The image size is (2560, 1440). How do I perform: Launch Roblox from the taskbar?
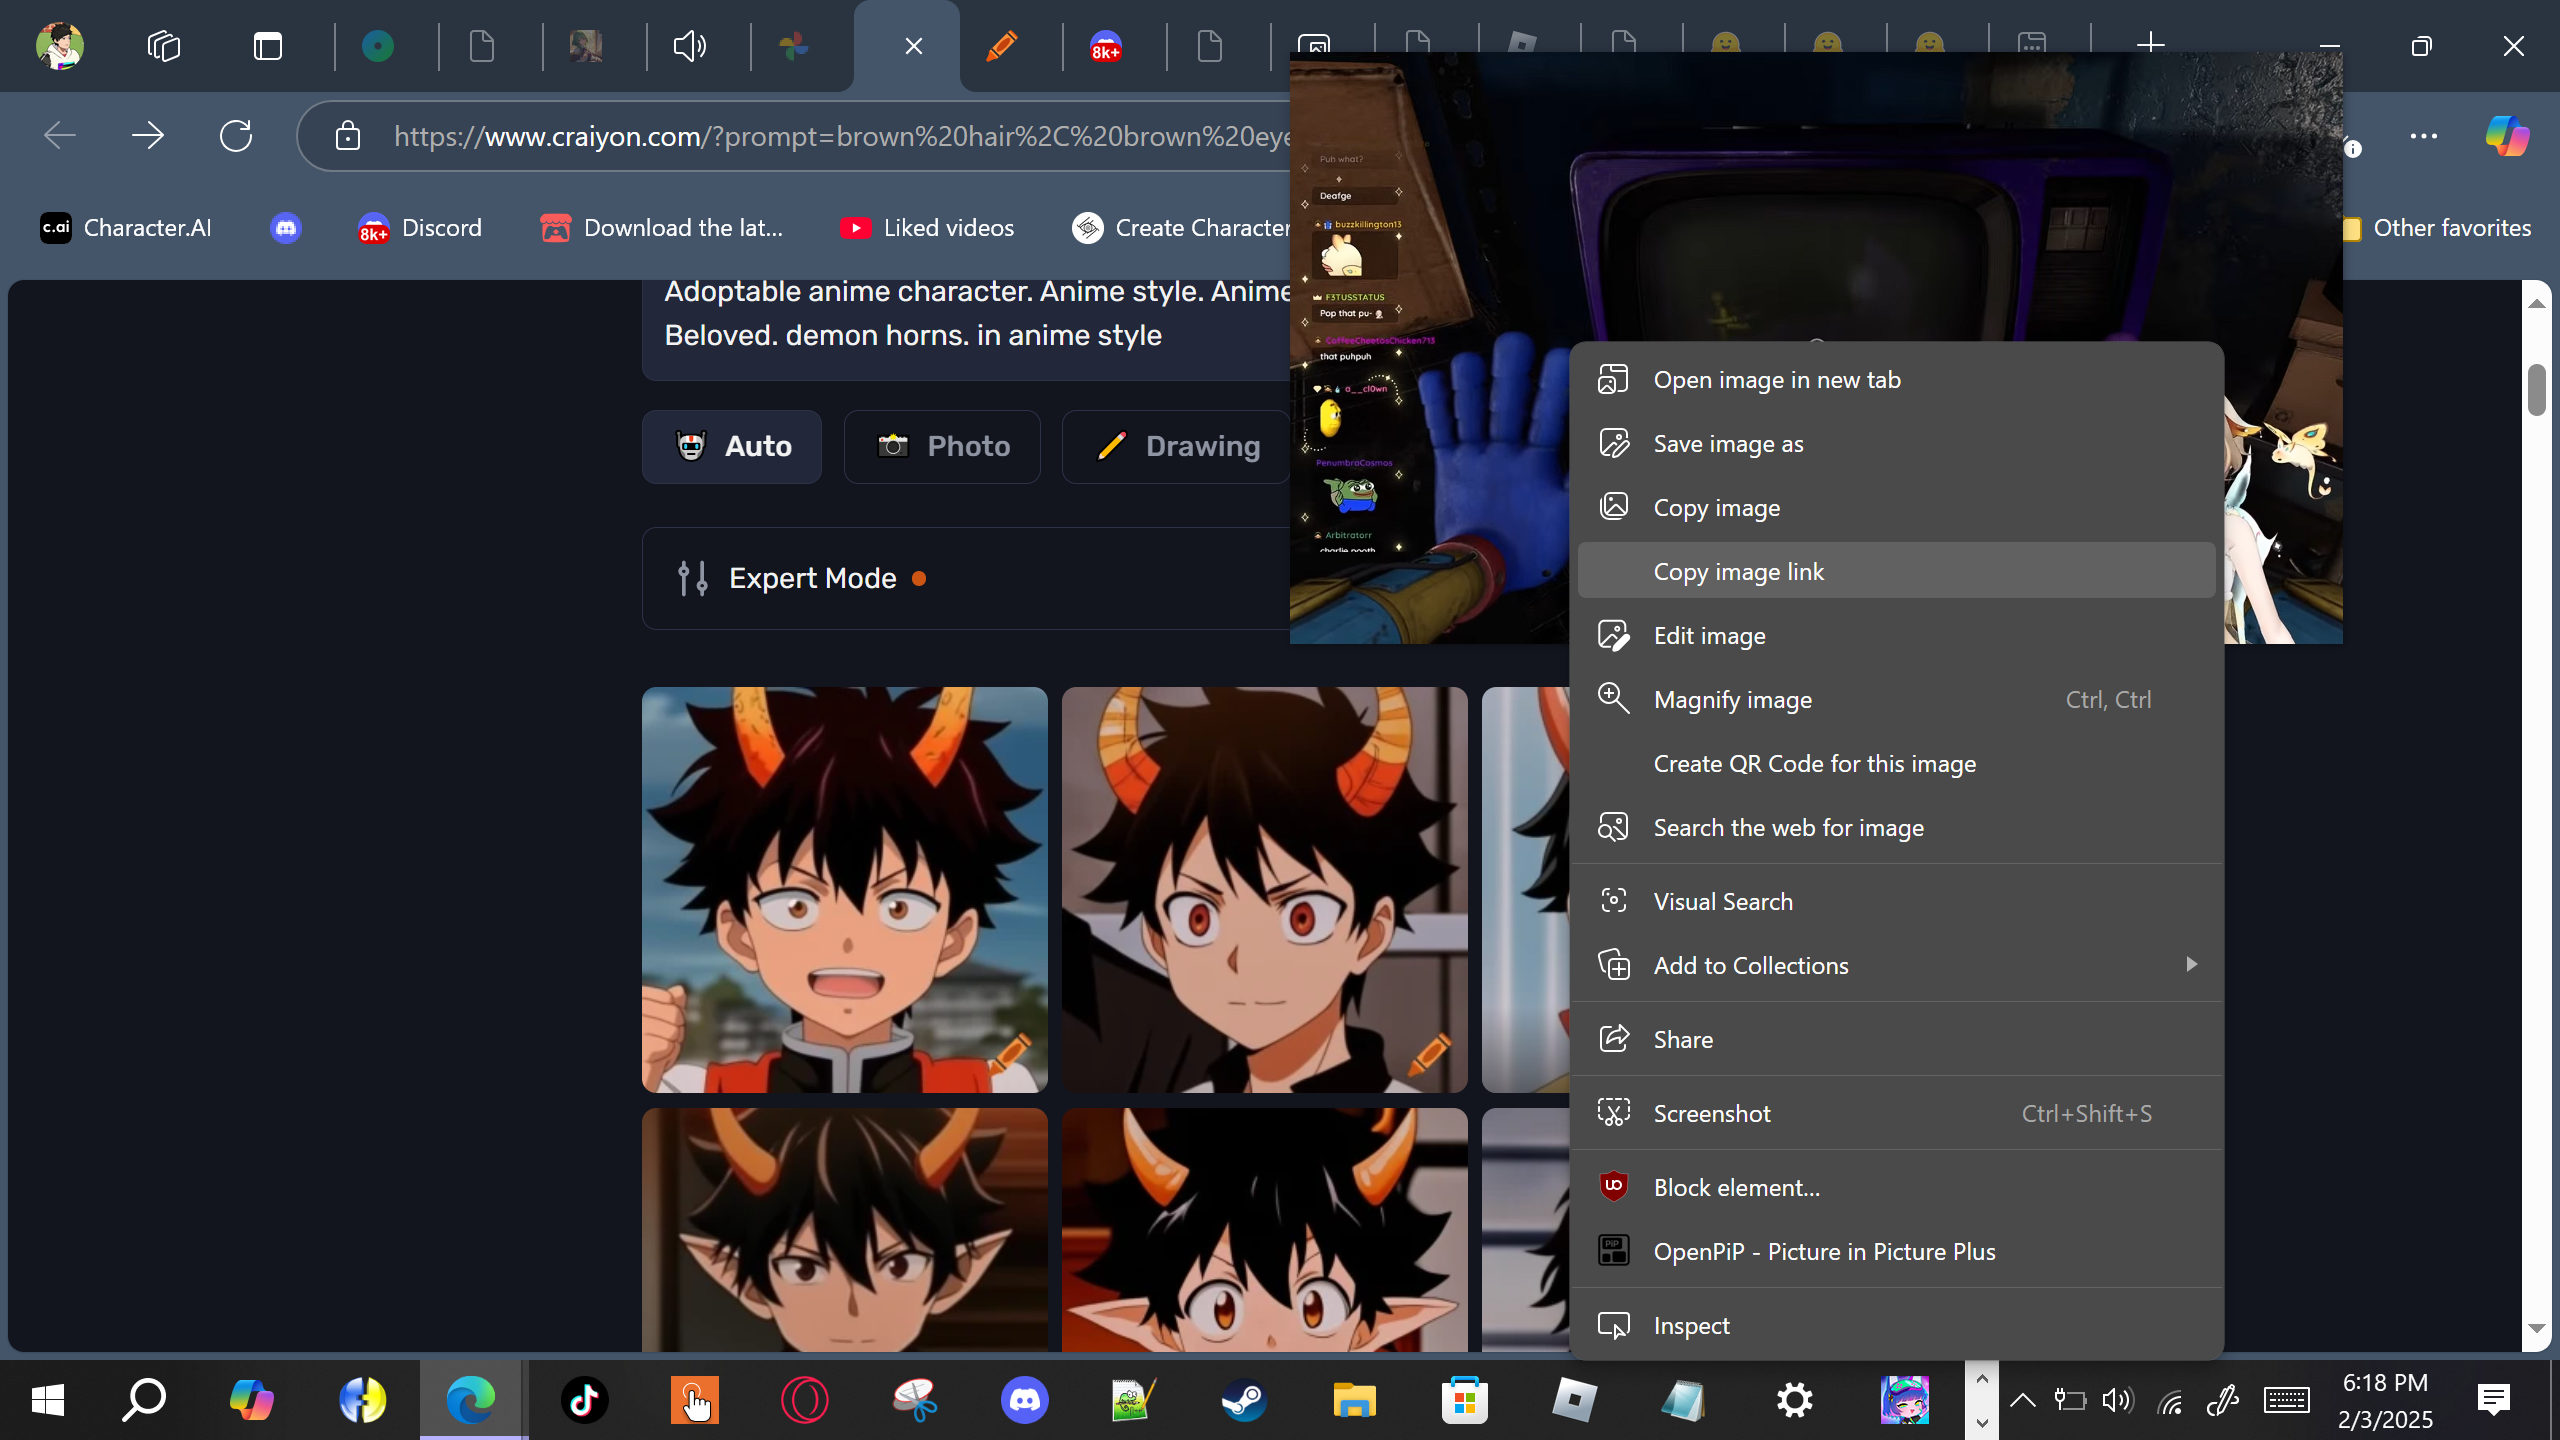tap(1574, 1400)
